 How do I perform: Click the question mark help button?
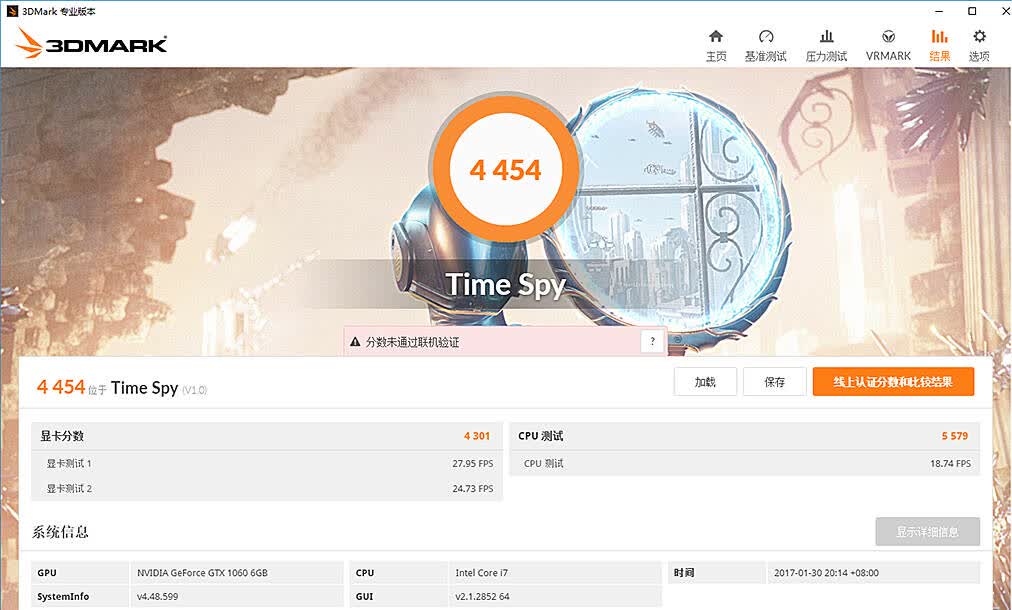click(653, 341)
